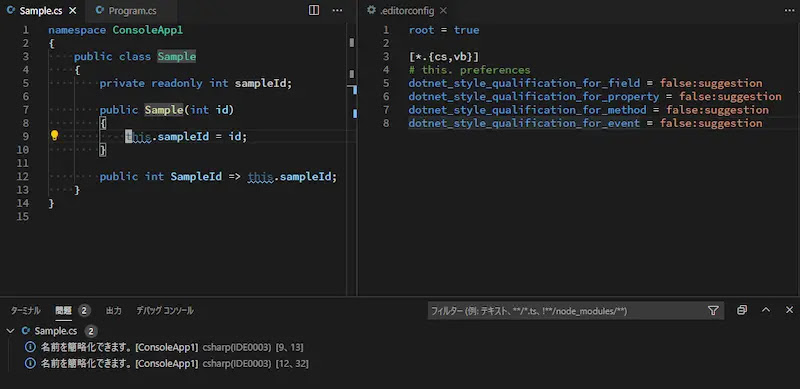Collapse the Sample.cs problems group
Screen dimensions: 800x389
point(10,331)
